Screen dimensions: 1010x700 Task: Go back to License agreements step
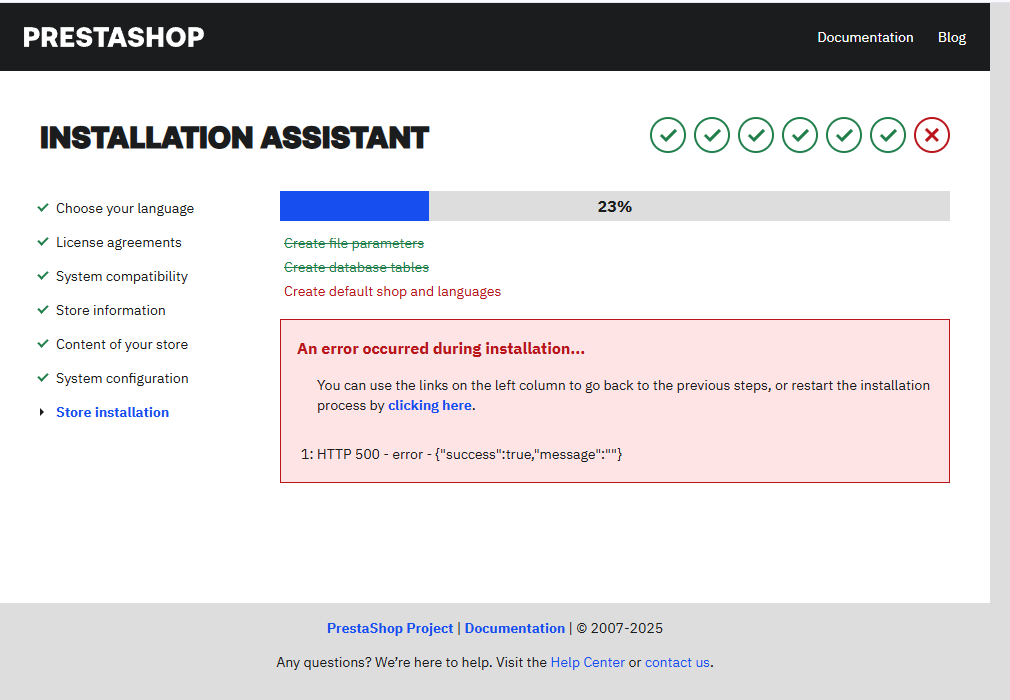(119, 243)
